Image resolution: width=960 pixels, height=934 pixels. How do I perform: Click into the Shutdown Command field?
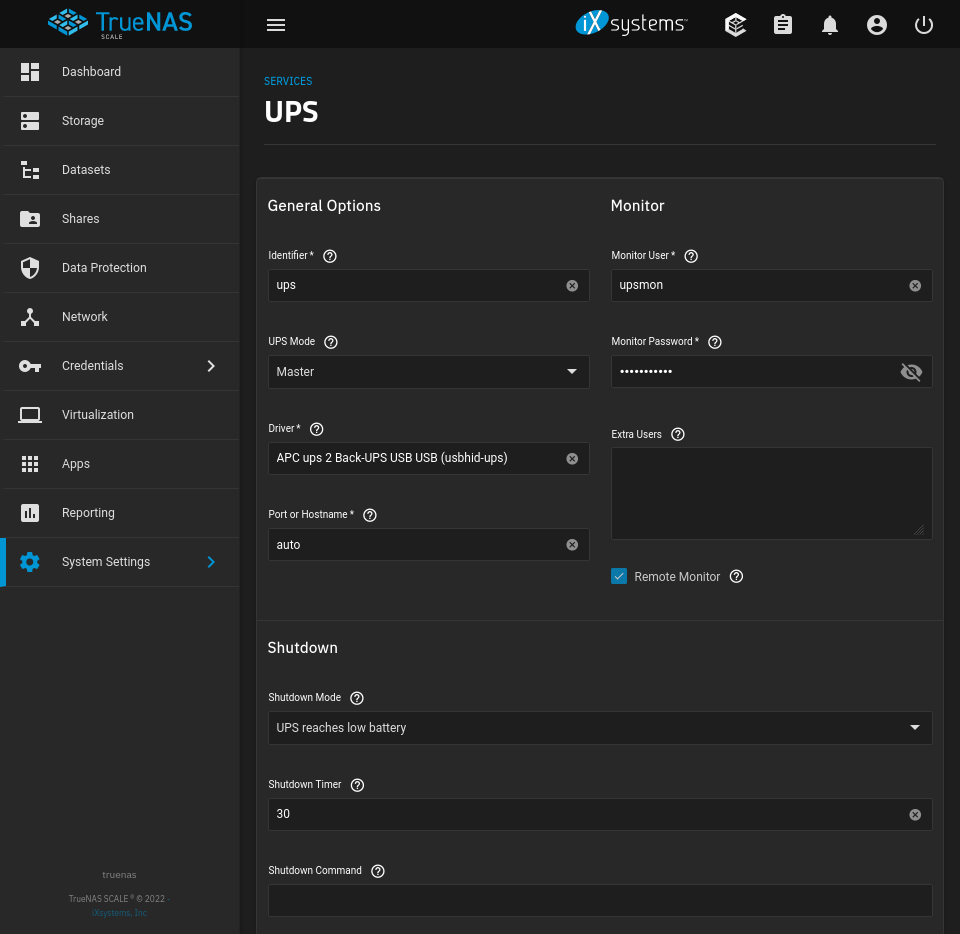tap(600, 900)
